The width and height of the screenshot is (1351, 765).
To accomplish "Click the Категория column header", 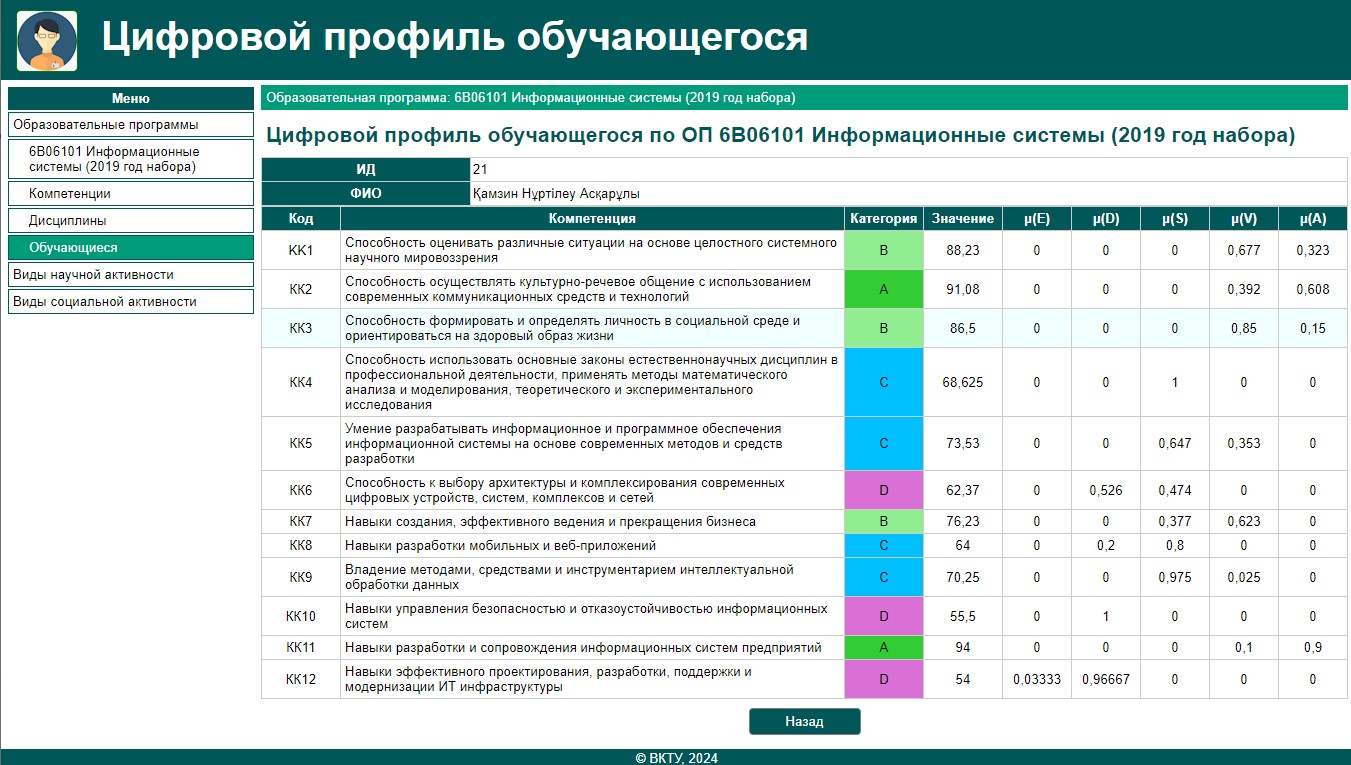I will [x=883, y=219].
